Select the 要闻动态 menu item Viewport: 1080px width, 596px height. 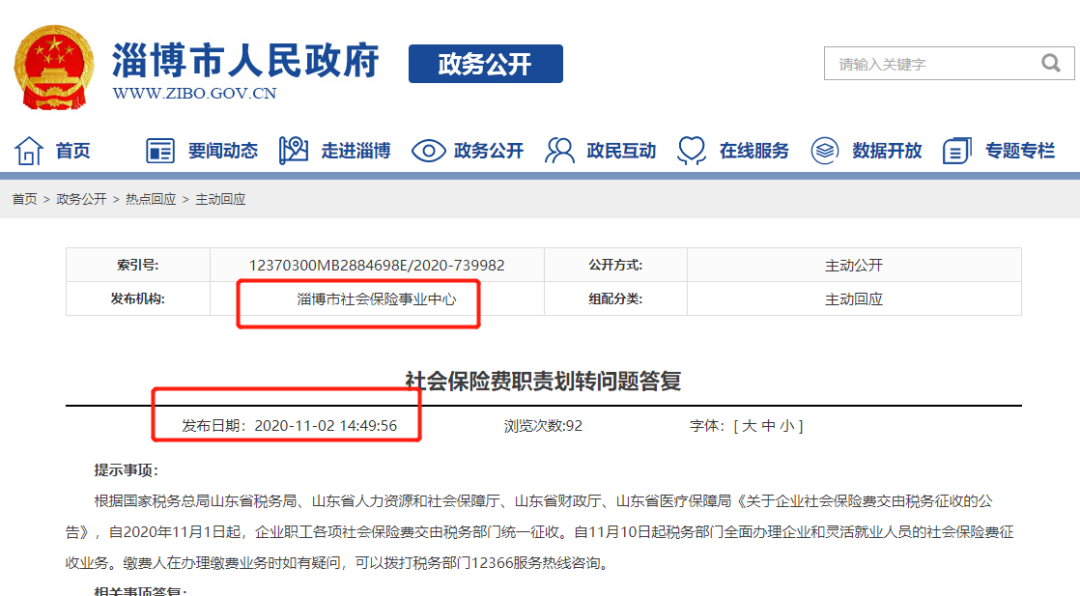[x=222, y=150]
